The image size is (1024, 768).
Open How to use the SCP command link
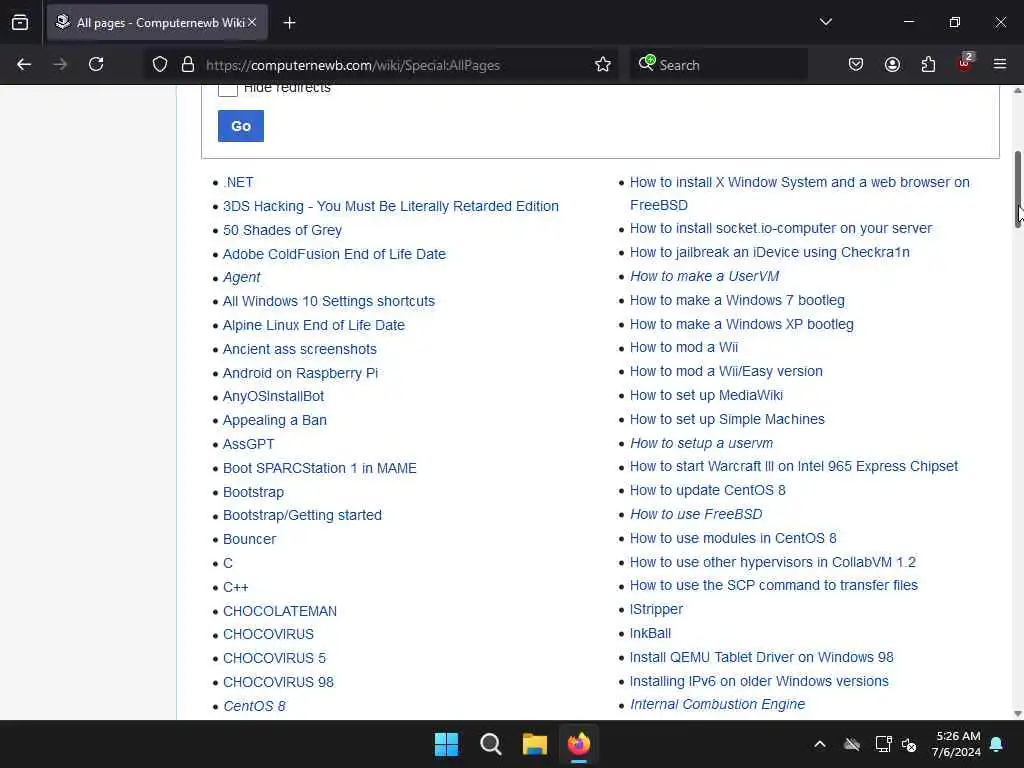click(773, 585)
